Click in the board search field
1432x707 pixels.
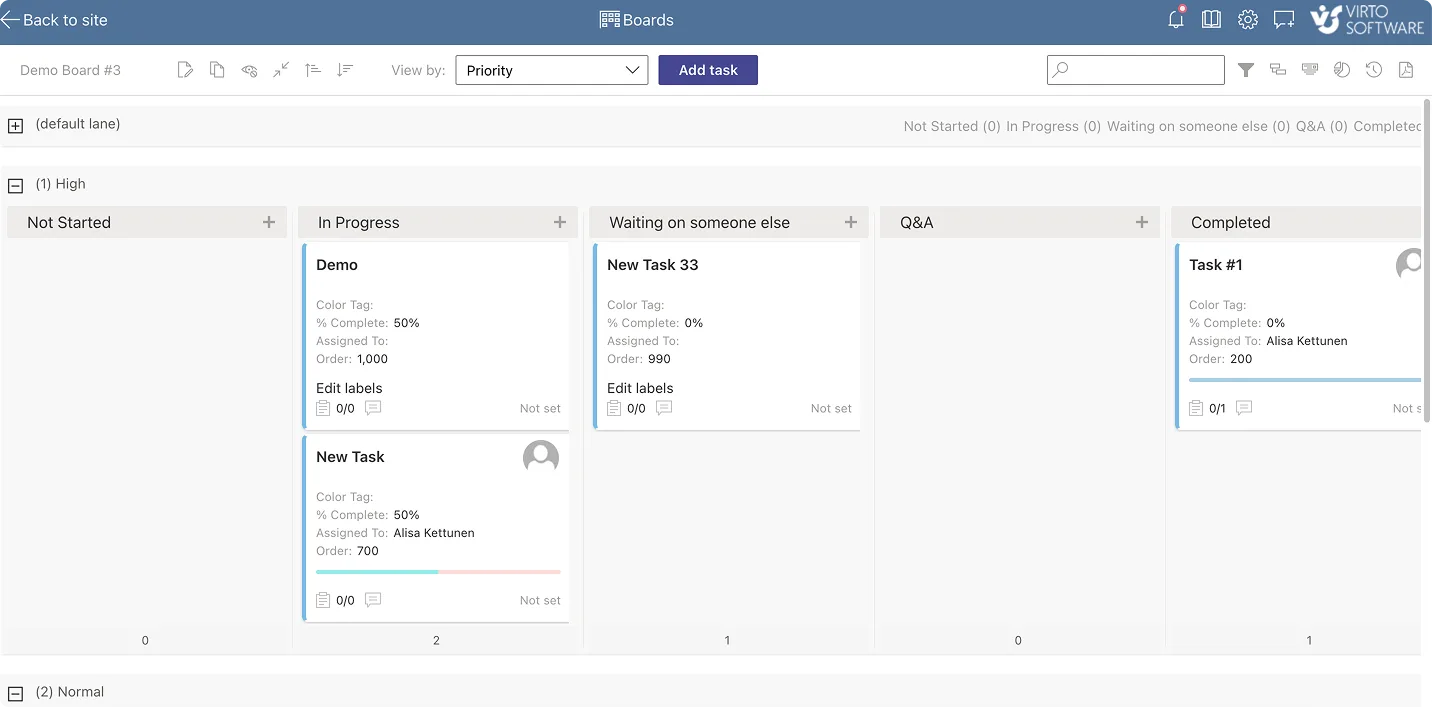pos(1136,70)
